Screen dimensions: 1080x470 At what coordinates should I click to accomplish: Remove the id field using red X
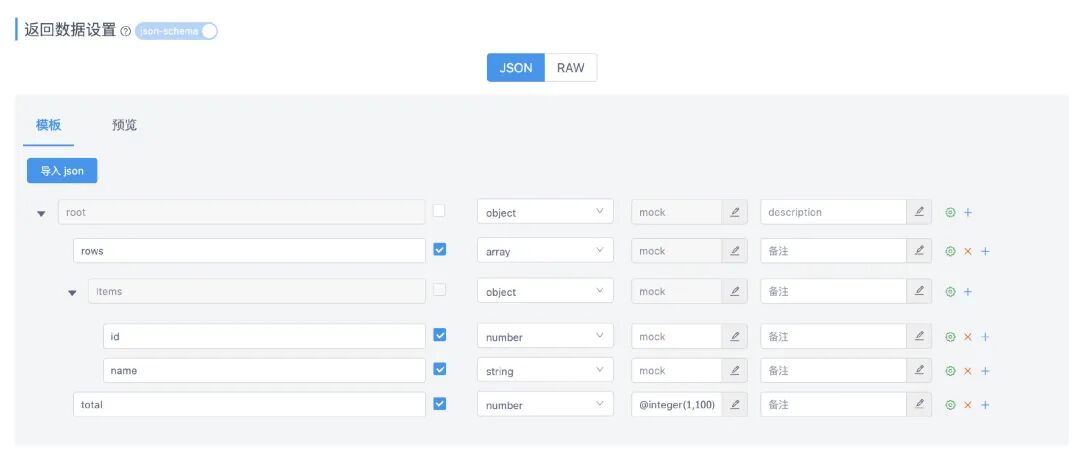coord(967,337)
